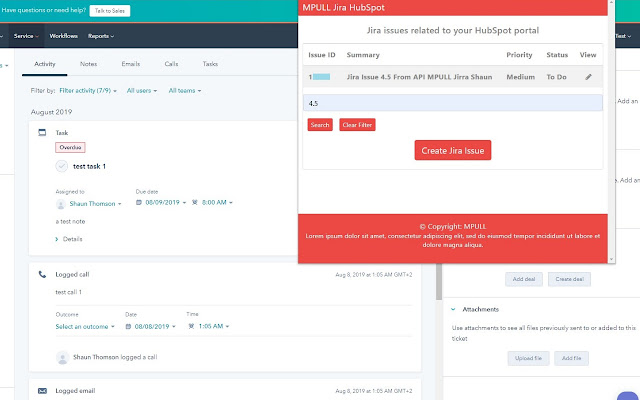Click the Clear Filter button
Image resolution: width=640 pixels, height=400 pixels.
(x=357, y=125)
